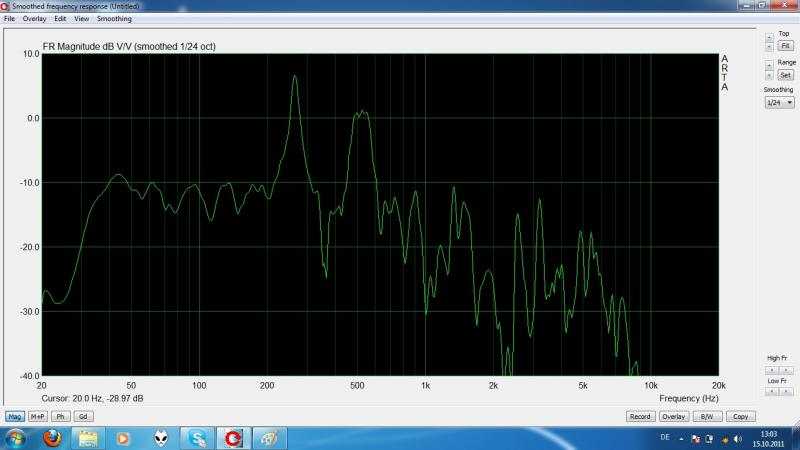
Task: Click the Set button under Range
Action: (x=785, y=75)
